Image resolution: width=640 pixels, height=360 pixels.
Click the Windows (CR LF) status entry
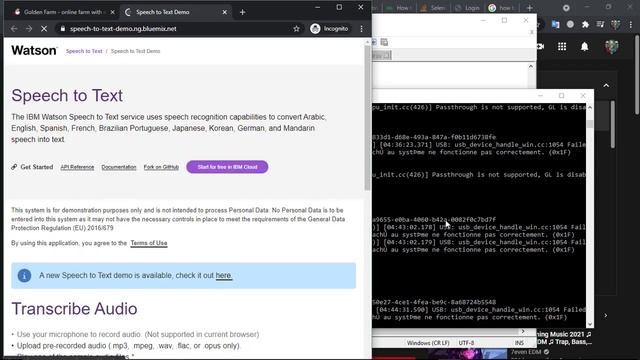click(428, 343)
